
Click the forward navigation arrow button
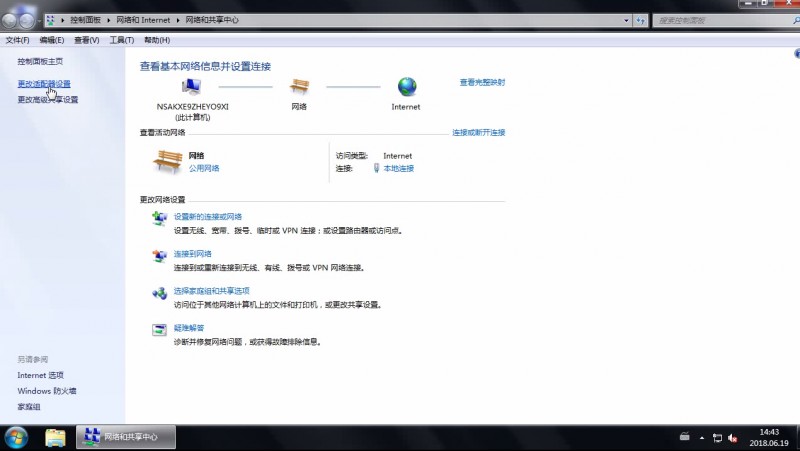pyautogui.click(x=27, y=20)
